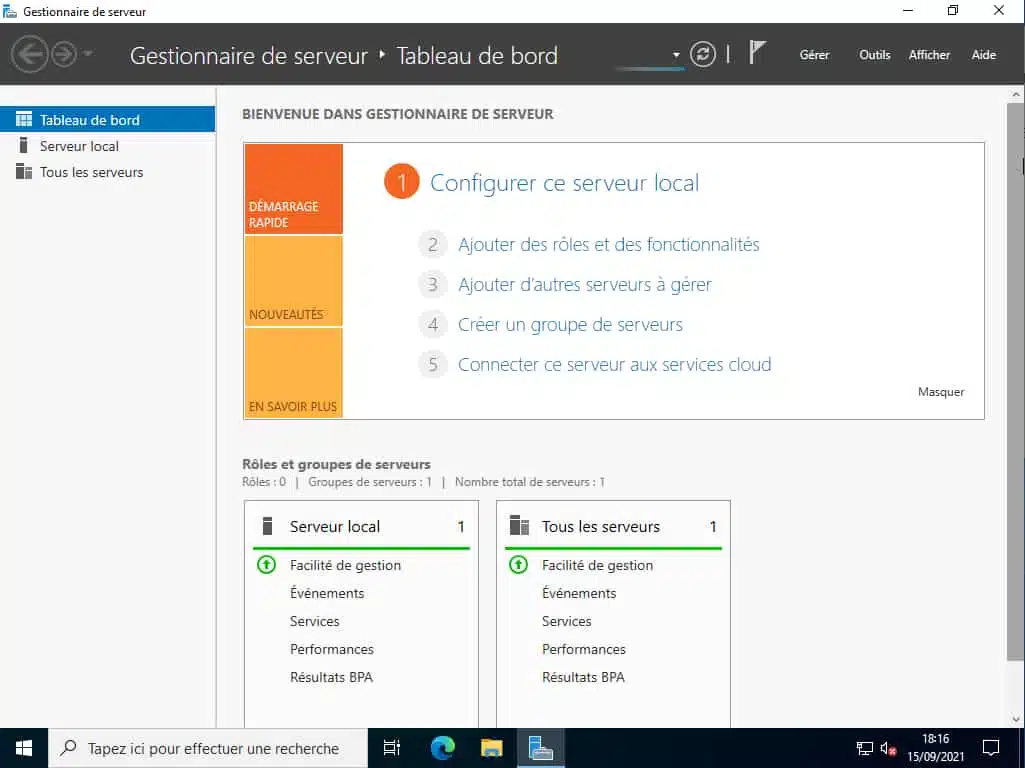
Task: Open the Gérer menu
Action: pos(814,55)
